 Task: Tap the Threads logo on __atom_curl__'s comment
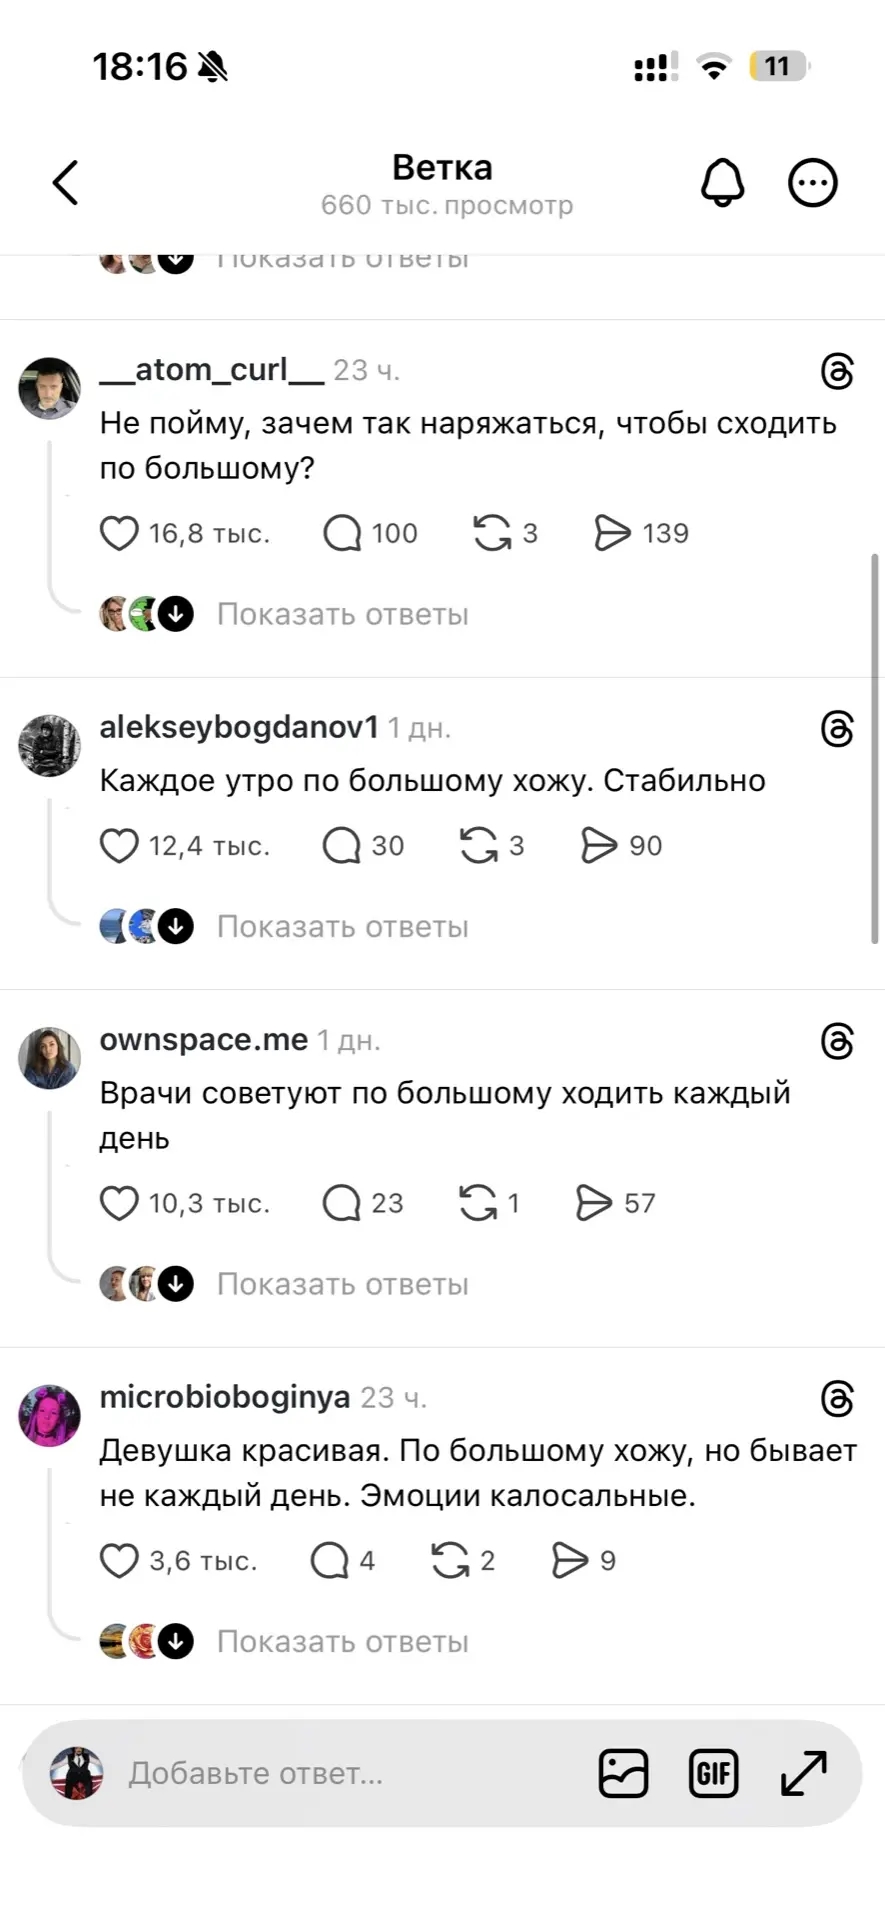tap(836, 371)
